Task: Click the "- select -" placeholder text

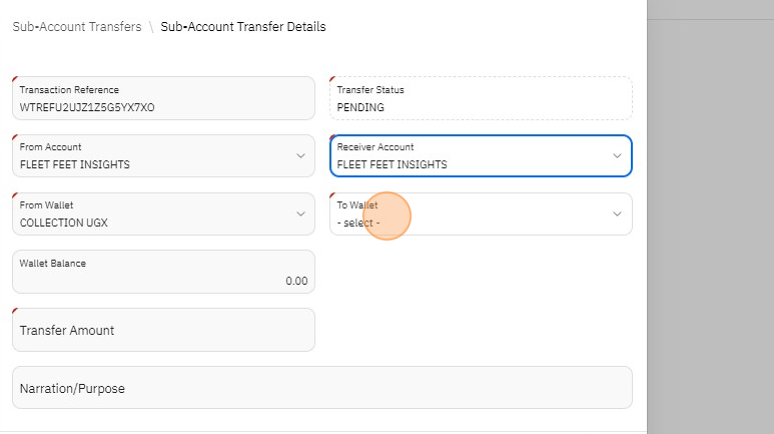Action: (x=358, y=223)
